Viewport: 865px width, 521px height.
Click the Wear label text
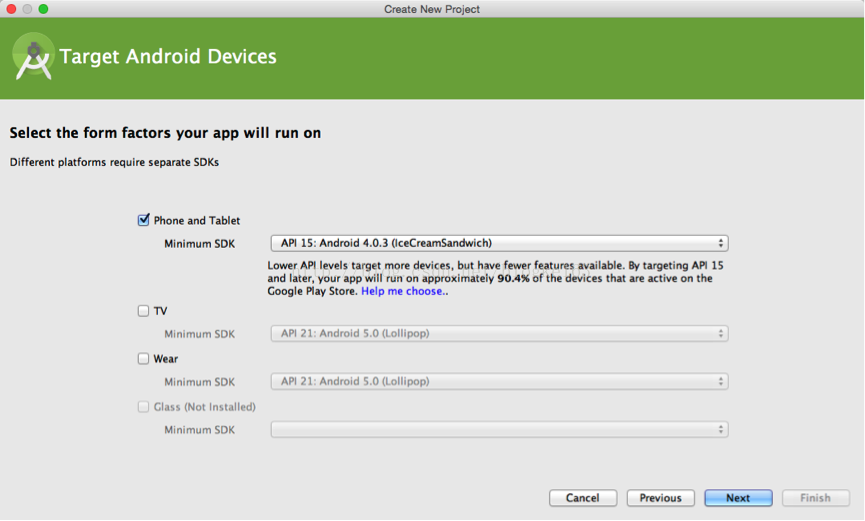click(165, 359)
